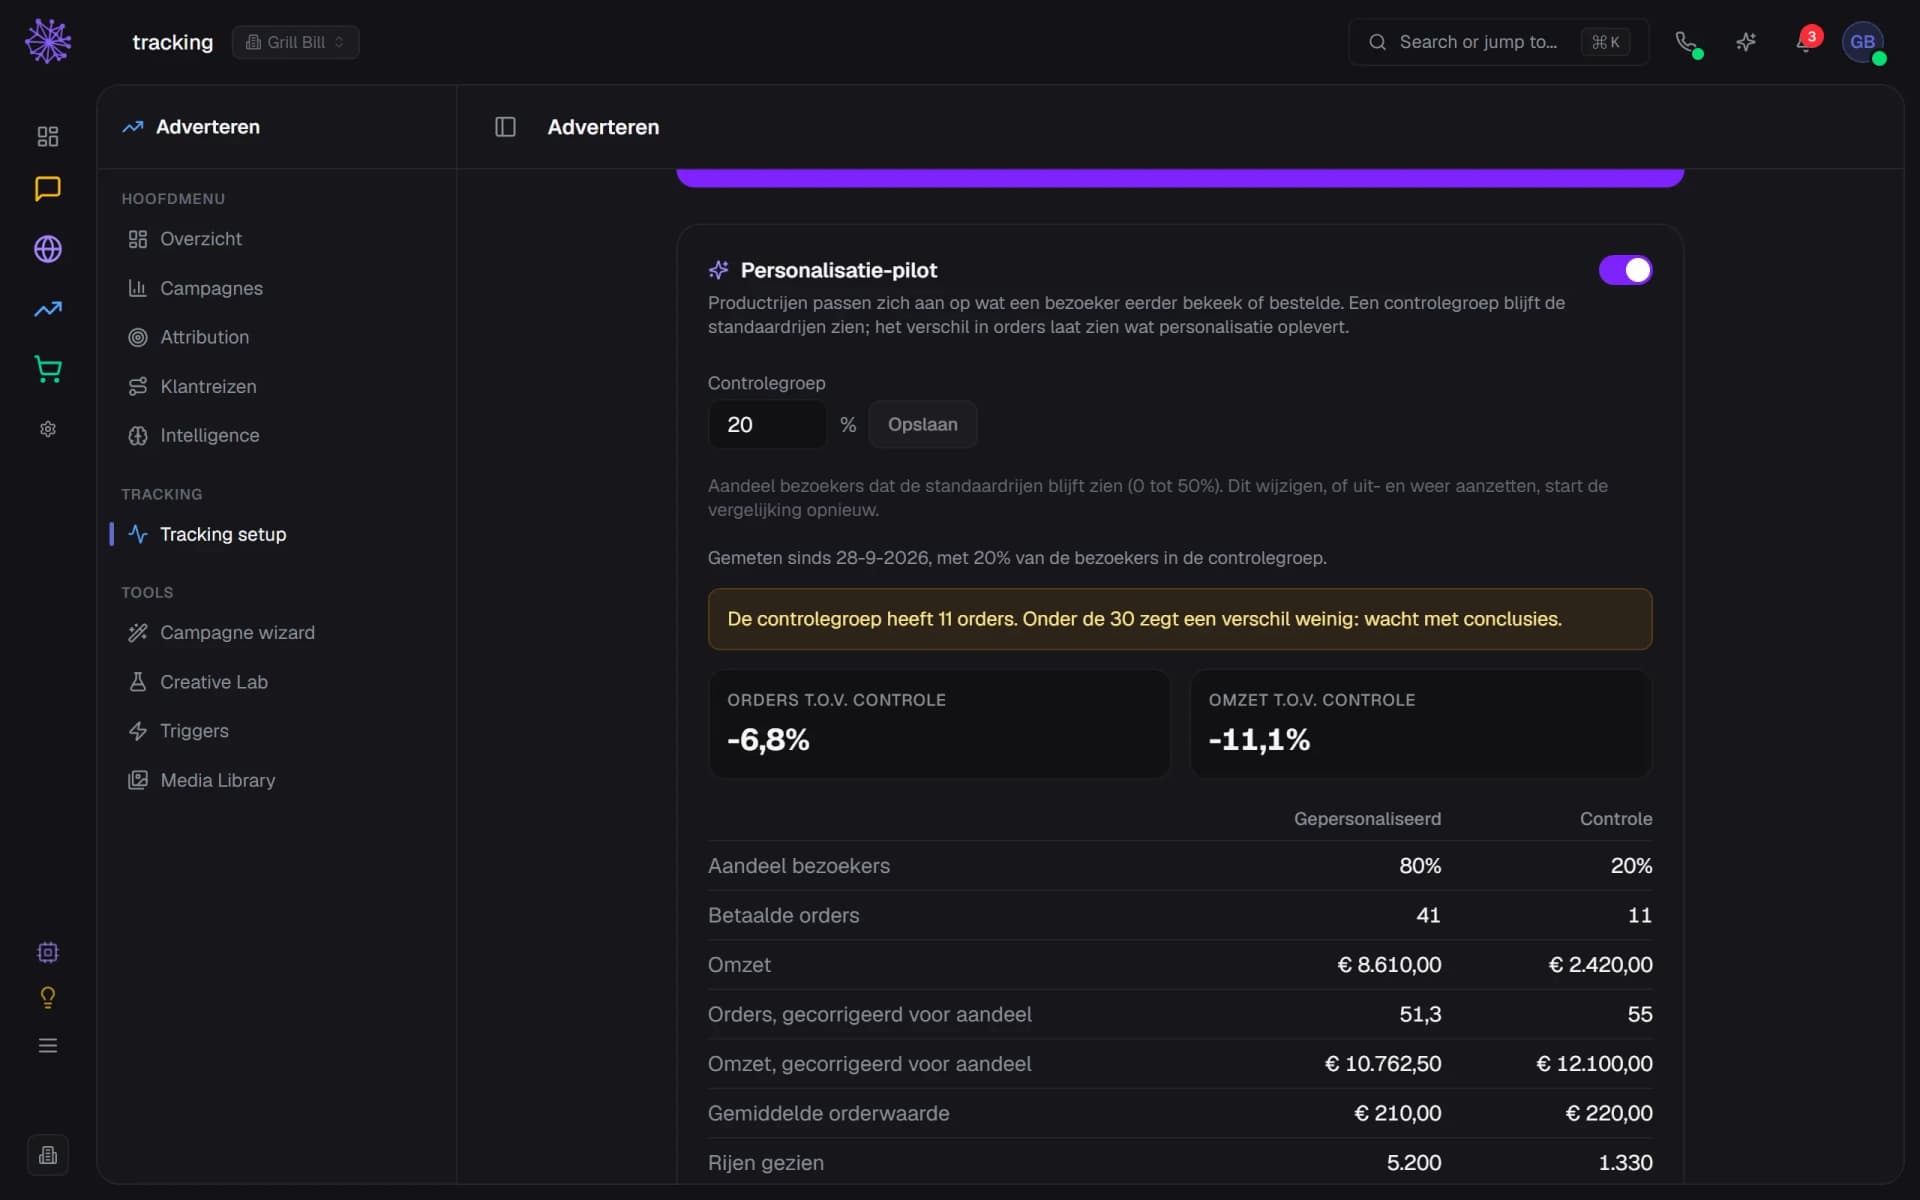Click the hamburger menu icon in left rail
1920x1200 pixels.
point(48,1046)
